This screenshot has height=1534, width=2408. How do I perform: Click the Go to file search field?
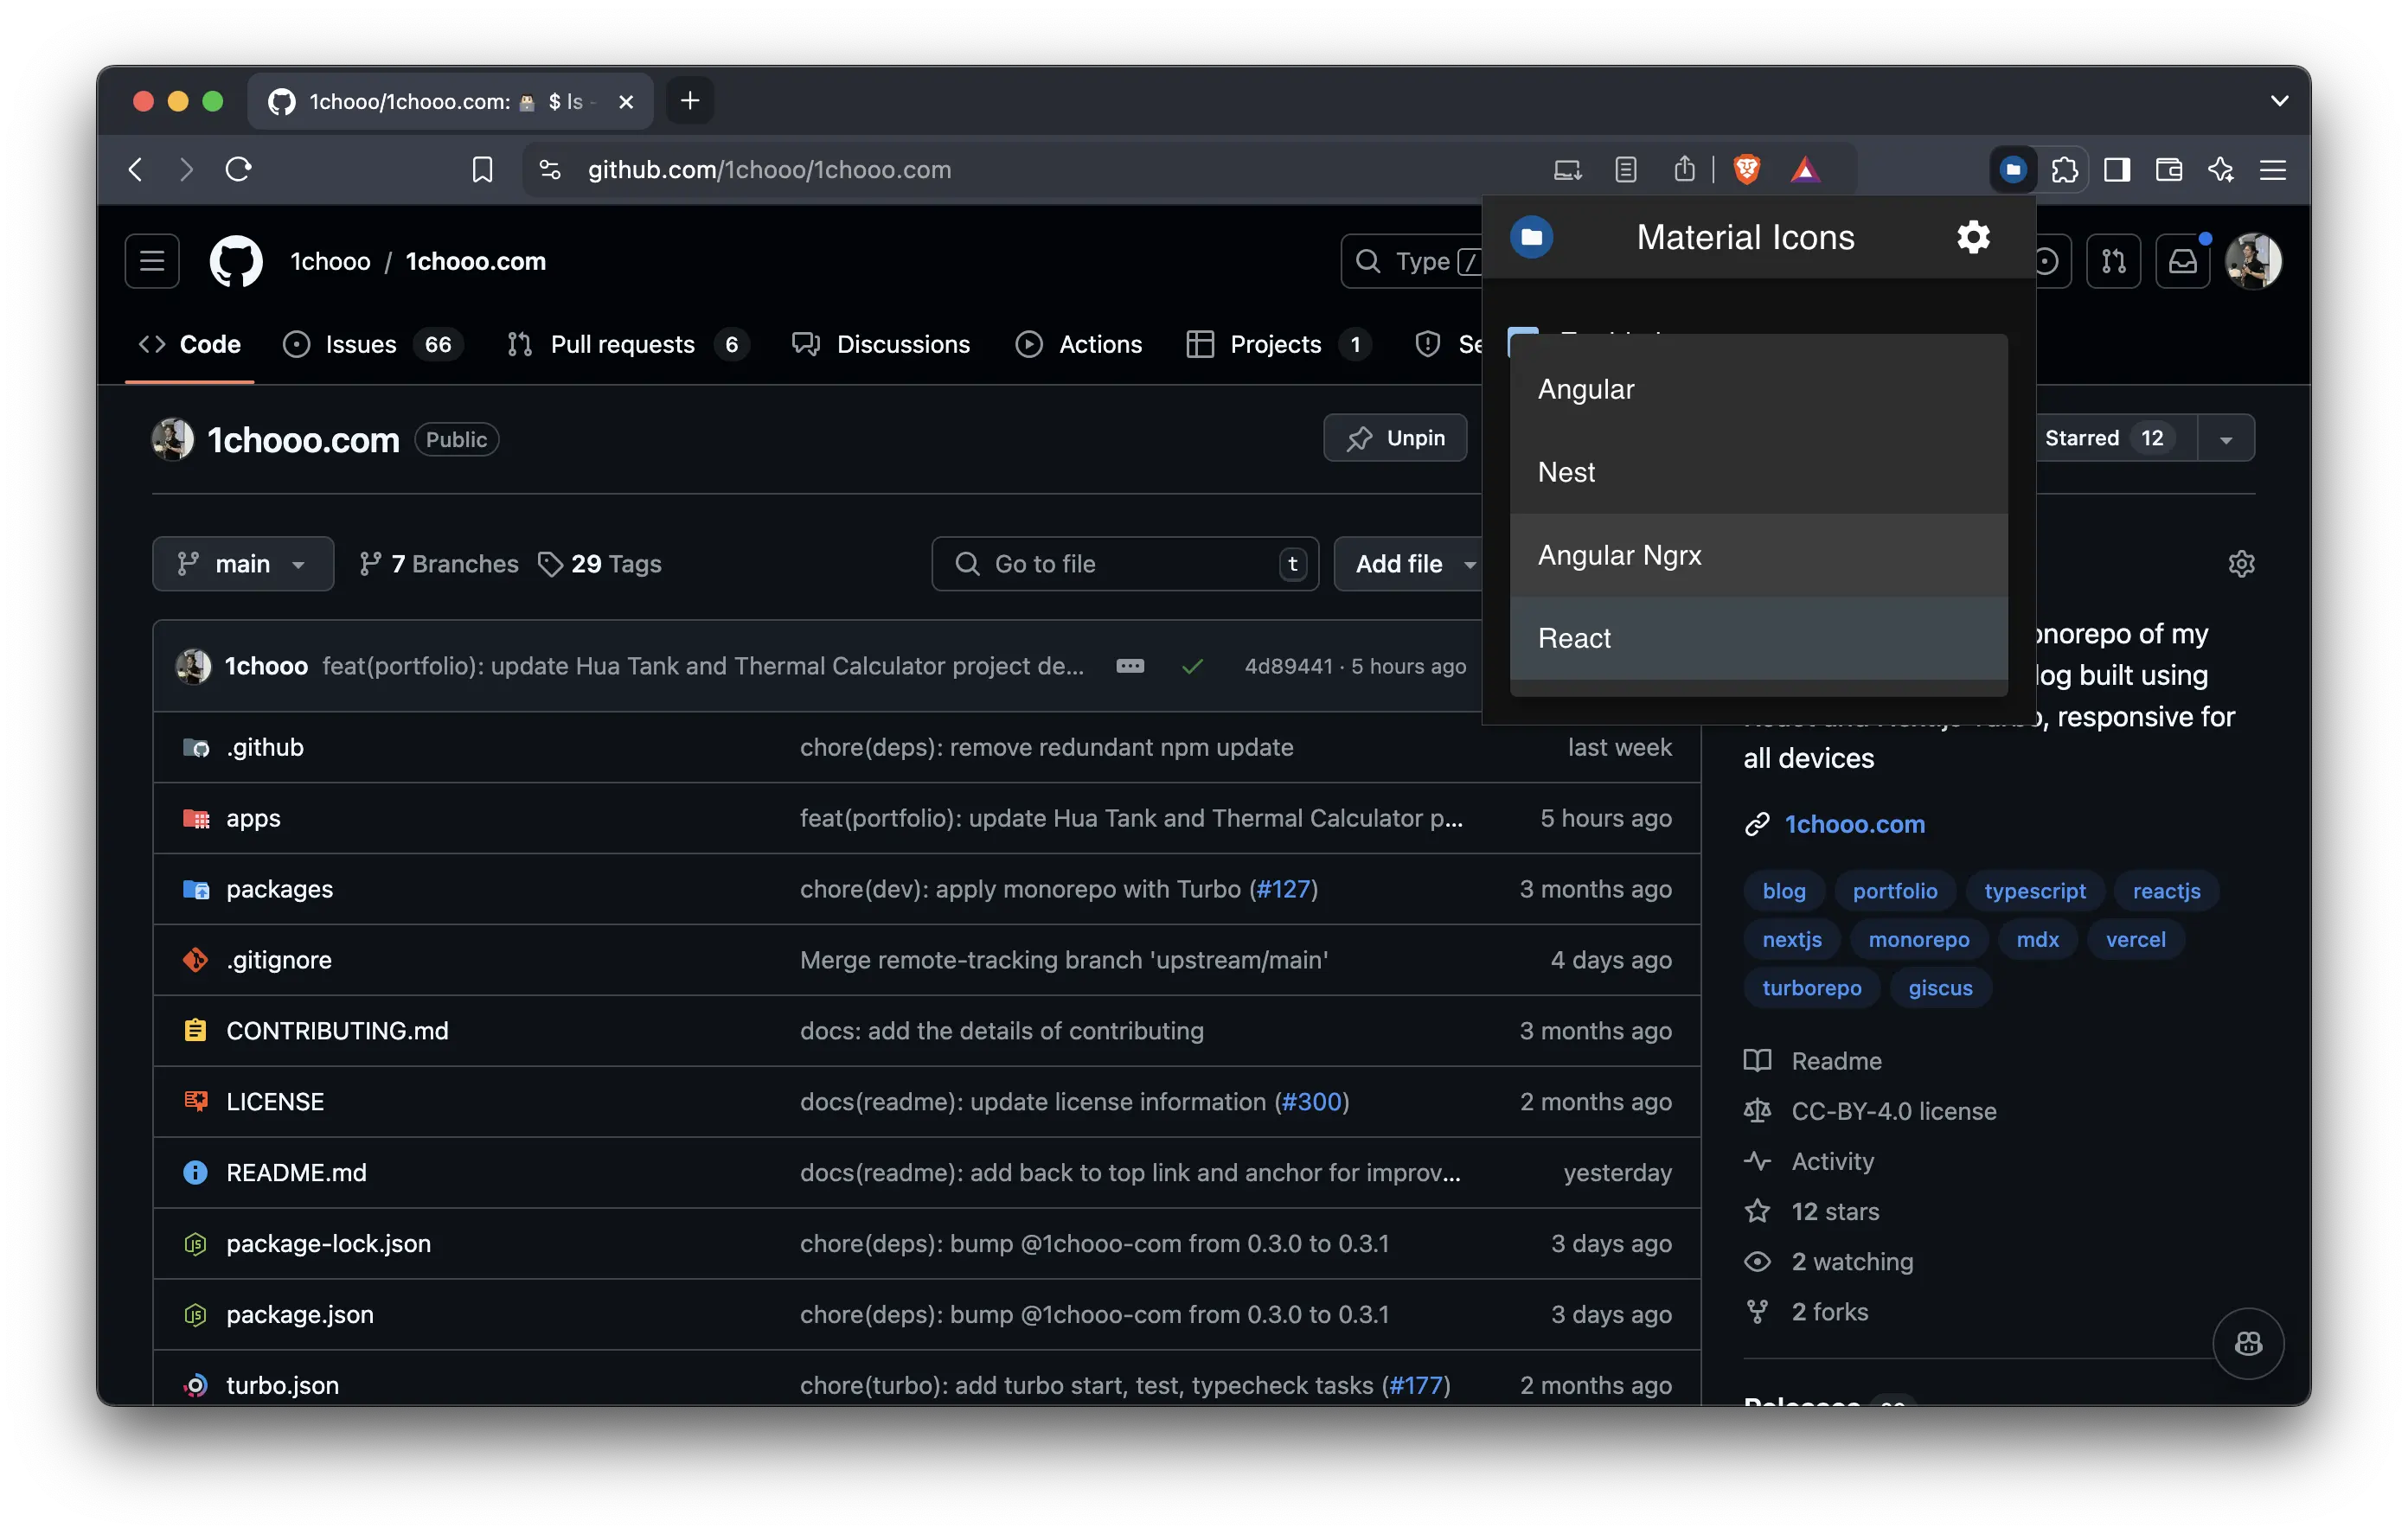pos(1125,564)
